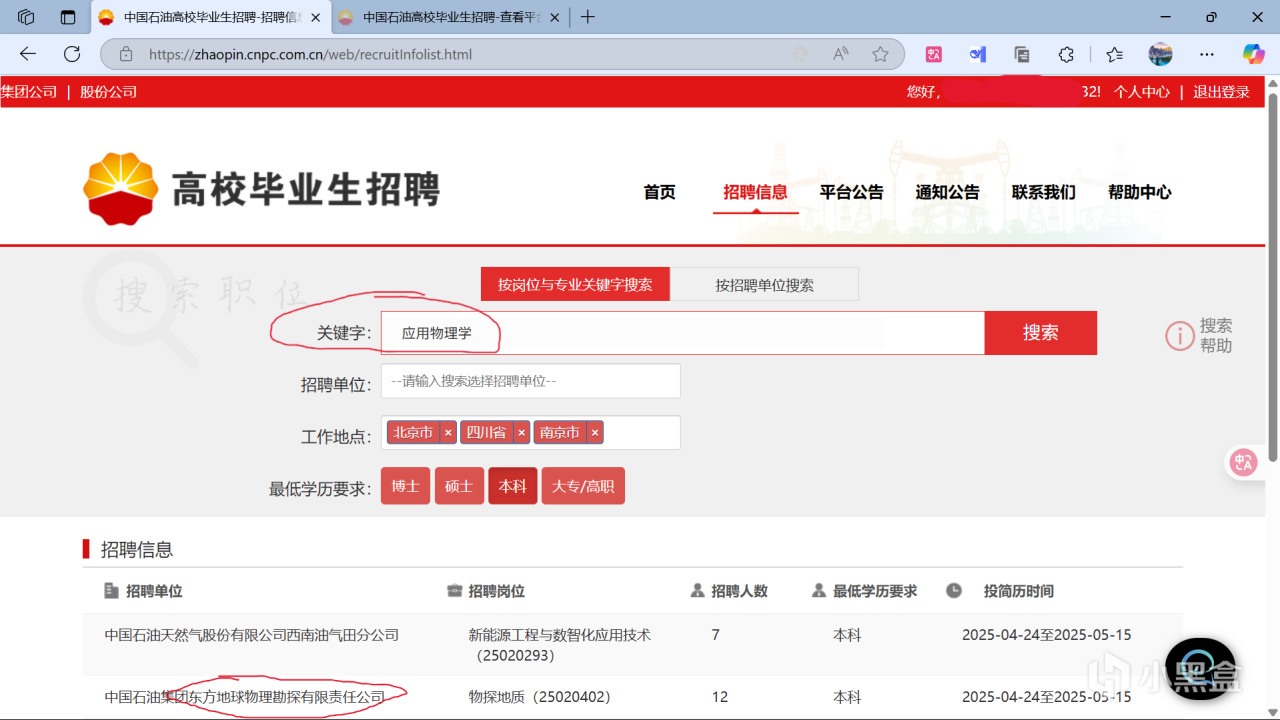Select the 按招聘单位搜索 tab
The height and width of the screenshot is (720, 1280).
click(764, 284)
